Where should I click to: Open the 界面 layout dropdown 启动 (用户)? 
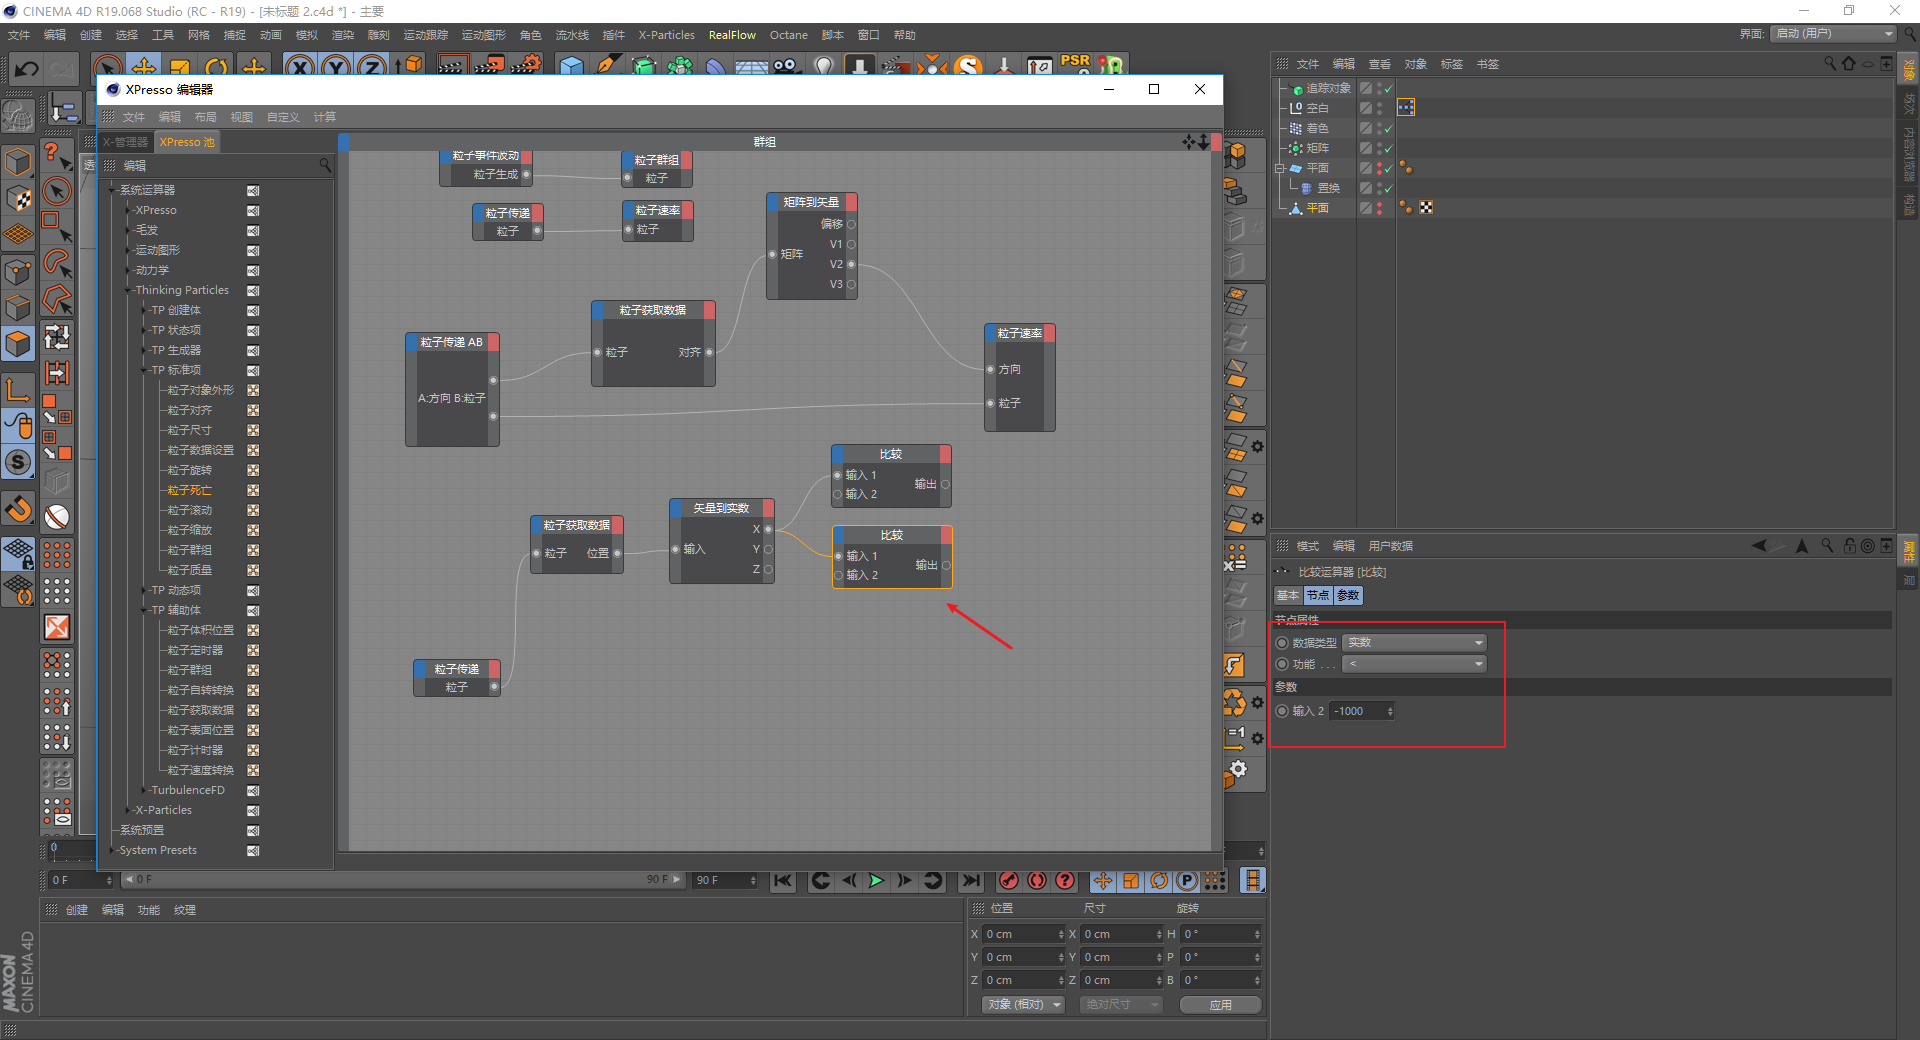point(1833,33)
